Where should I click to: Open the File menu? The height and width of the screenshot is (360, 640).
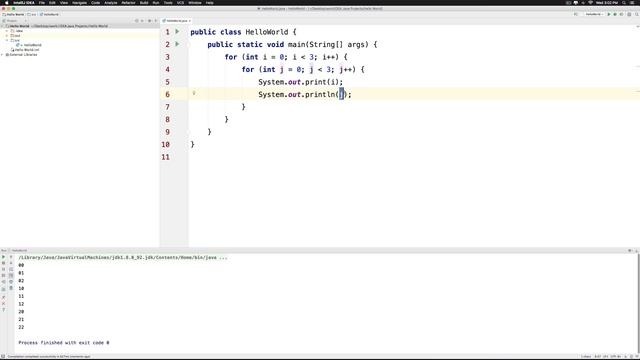click(x=42, y=2)
